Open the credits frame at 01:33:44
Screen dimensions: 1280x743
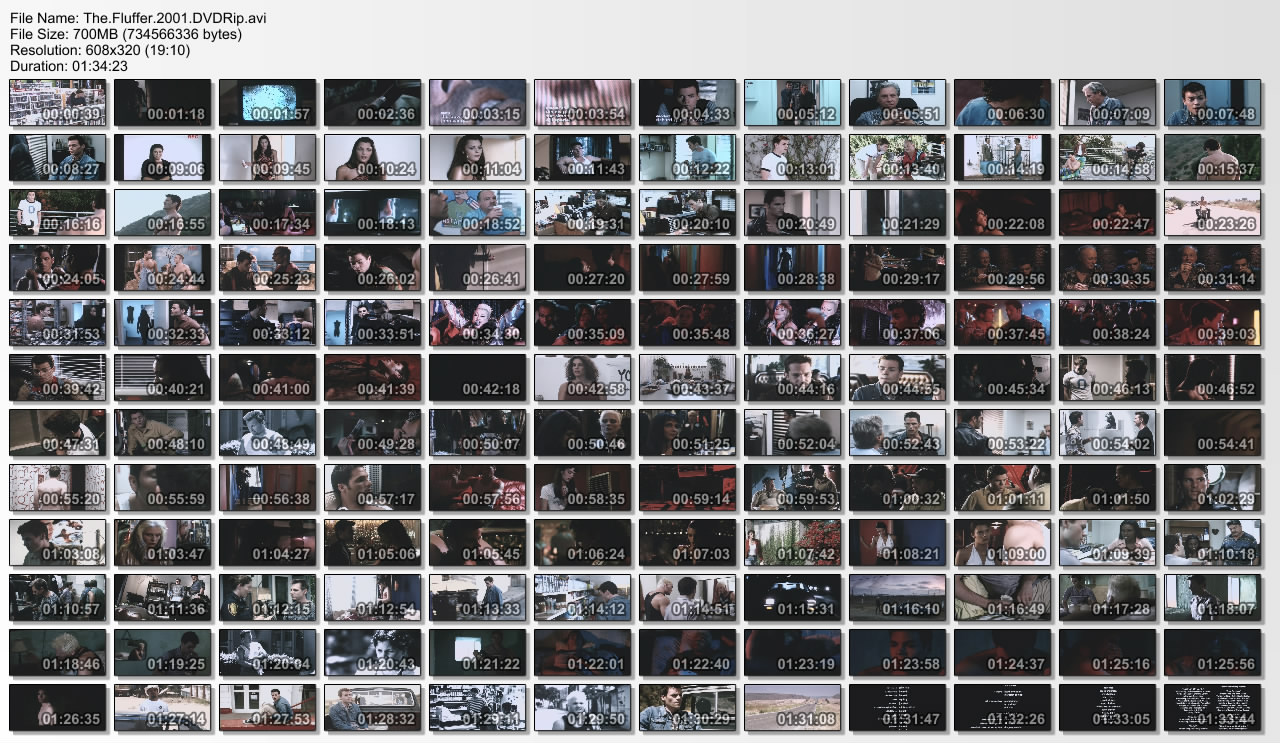1212,708
